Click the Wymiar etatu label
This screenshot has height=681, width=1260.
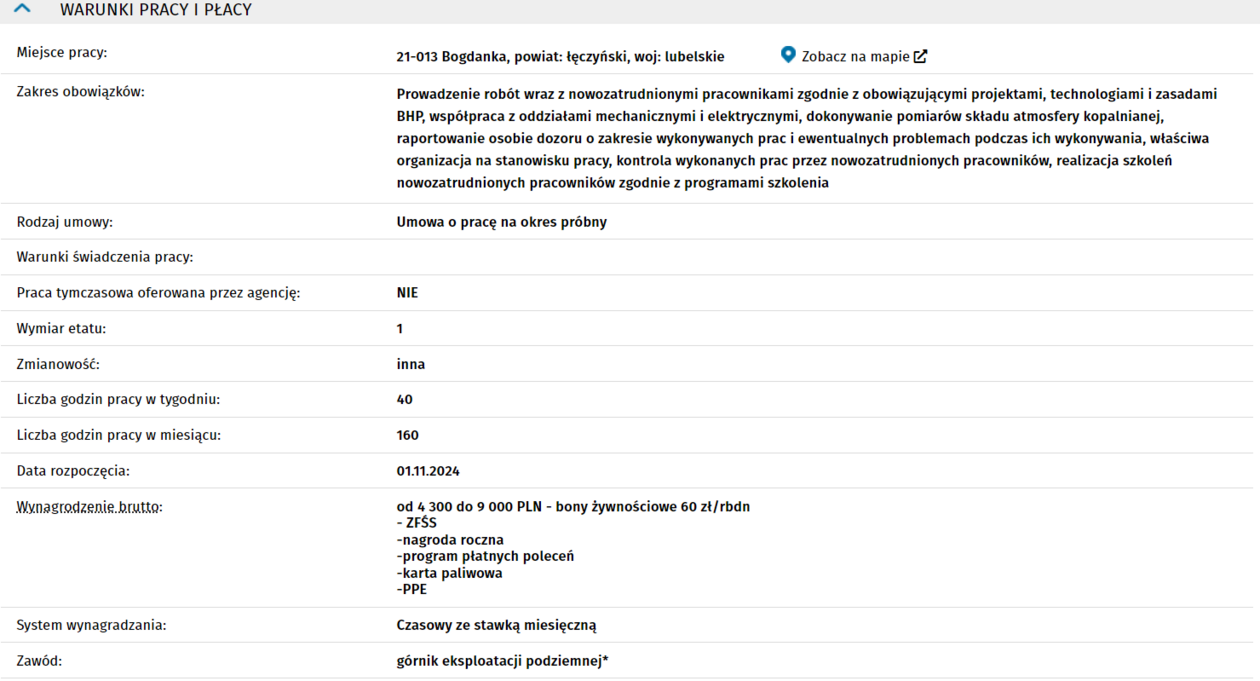[61, 328]
